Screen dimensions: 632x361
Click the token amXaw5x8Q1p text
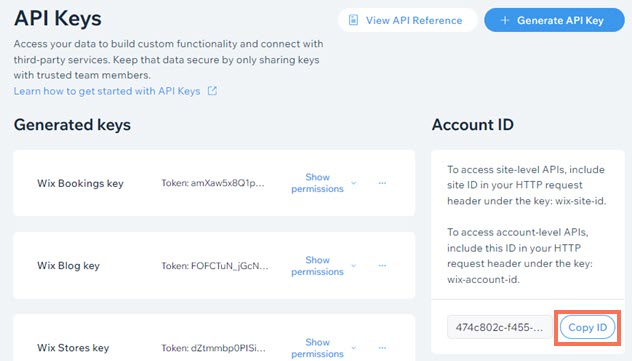[x=213, y=183]
